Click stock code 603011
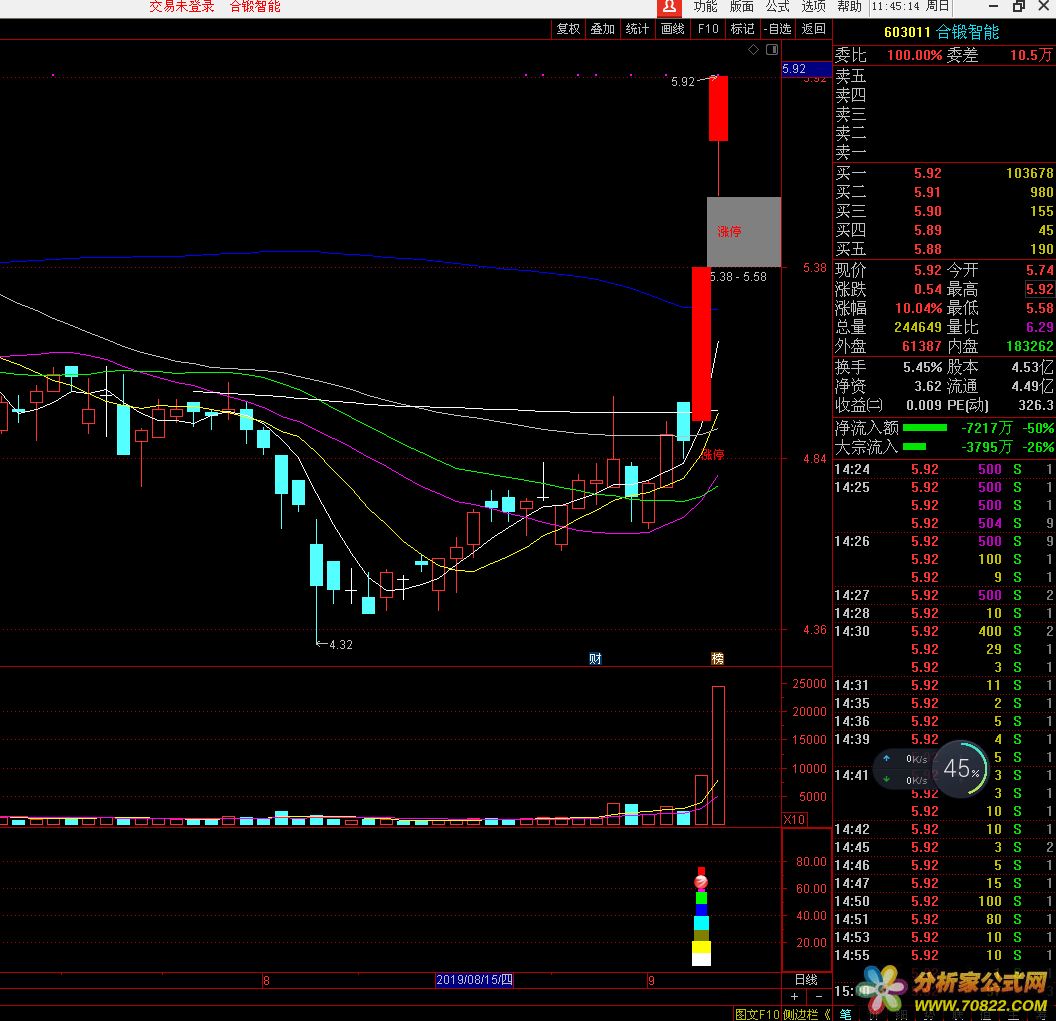1056x1021 pixels. coord(907,32)
